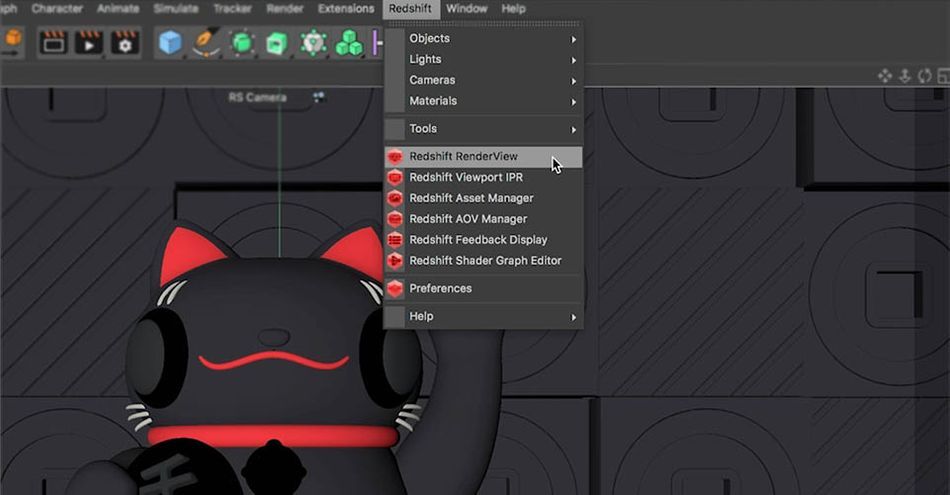Open Edit Render Settings gear clapperboard
950x495 pixels.
(124, 42)
